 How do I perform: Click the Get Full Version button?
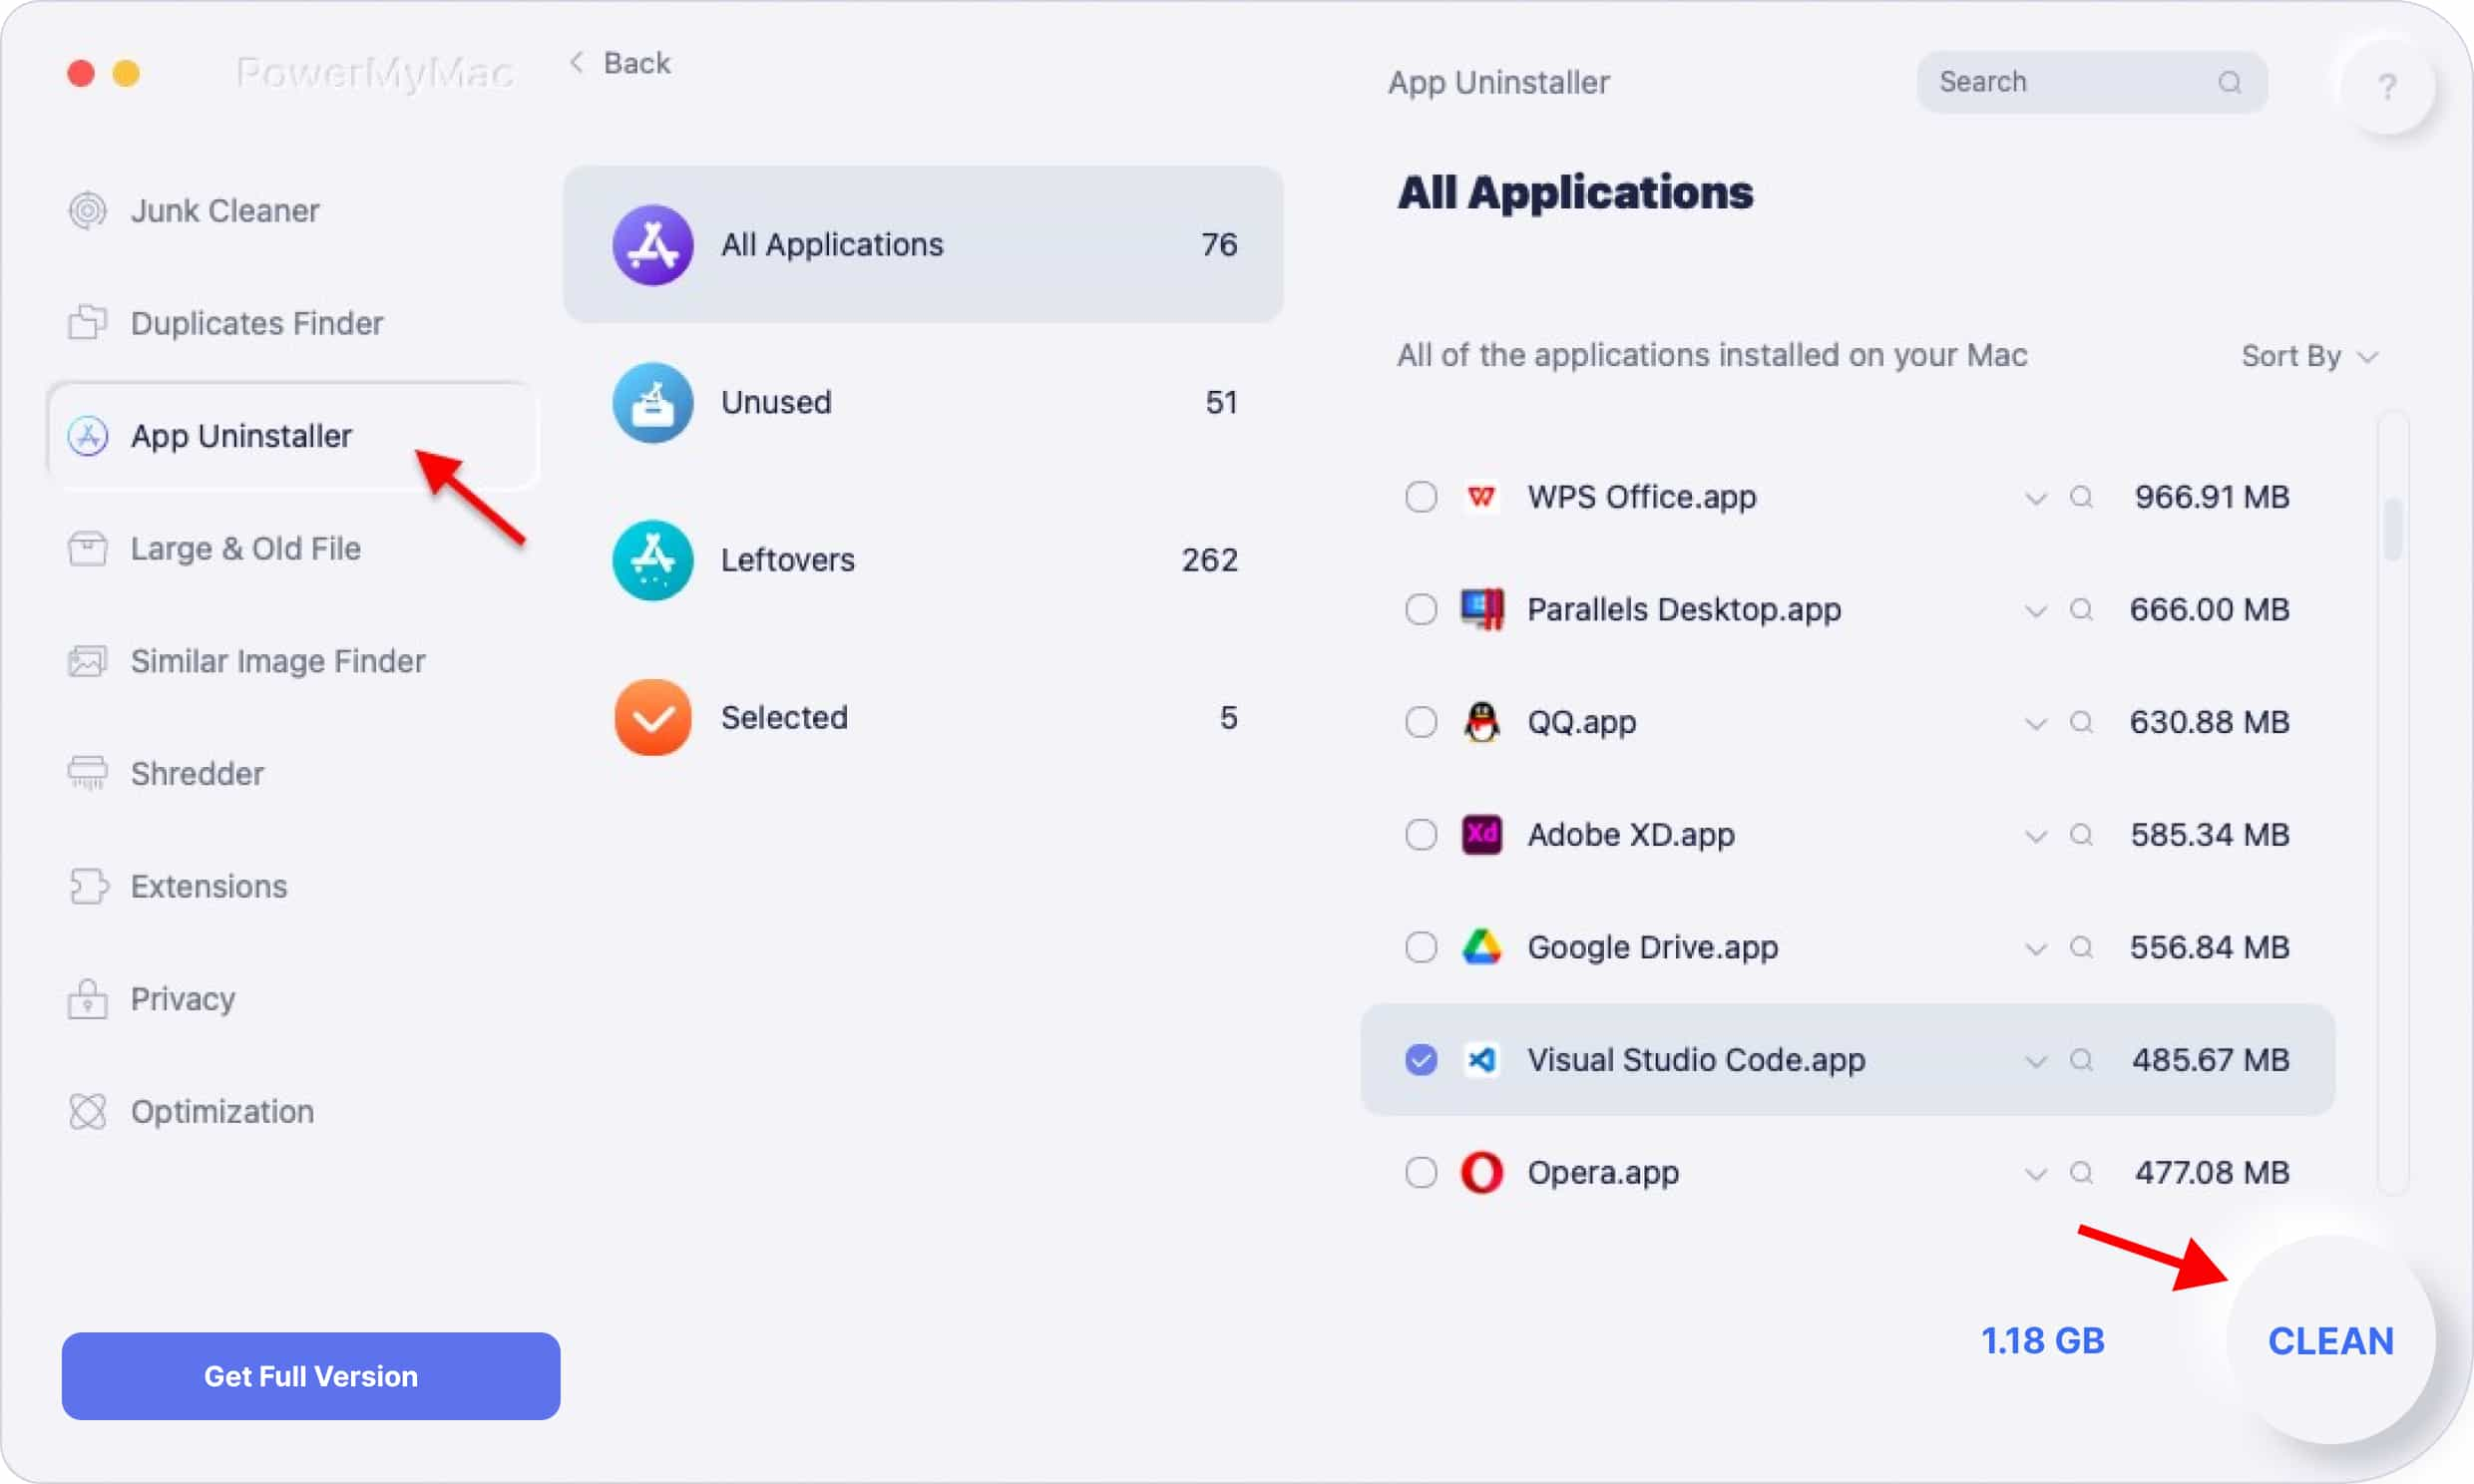tap(309, 1376)
